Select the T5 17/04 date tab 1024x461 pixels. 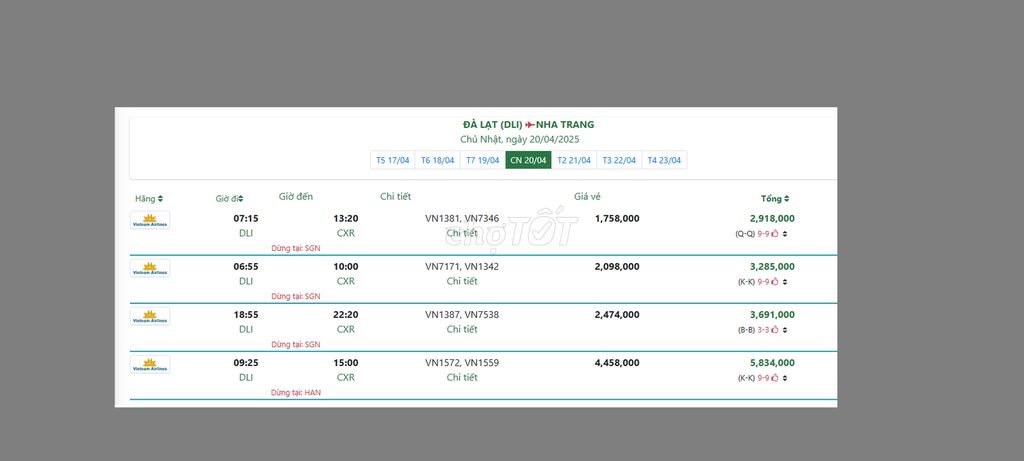click(392, 160)
